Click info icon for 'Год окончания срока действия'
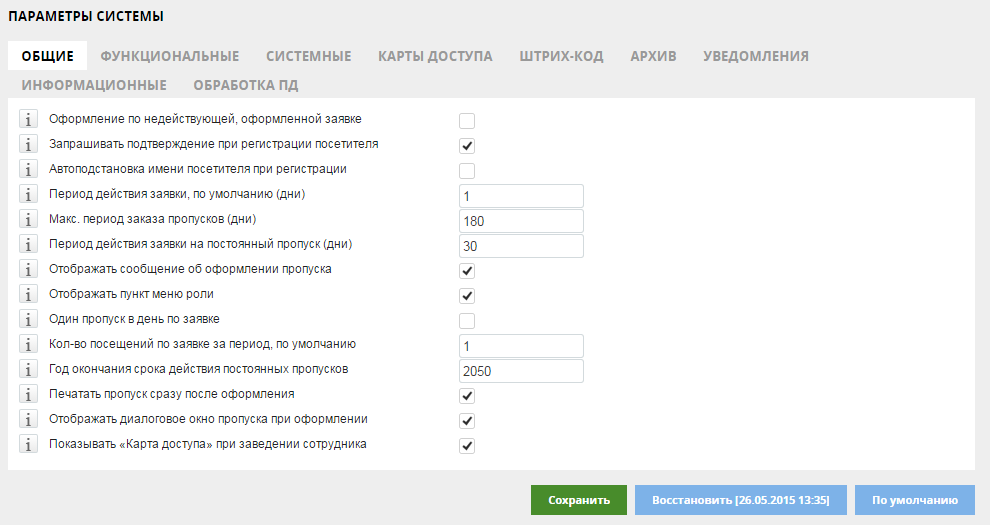The width and height of the screenshot is (990, 525). click(28, 369)
